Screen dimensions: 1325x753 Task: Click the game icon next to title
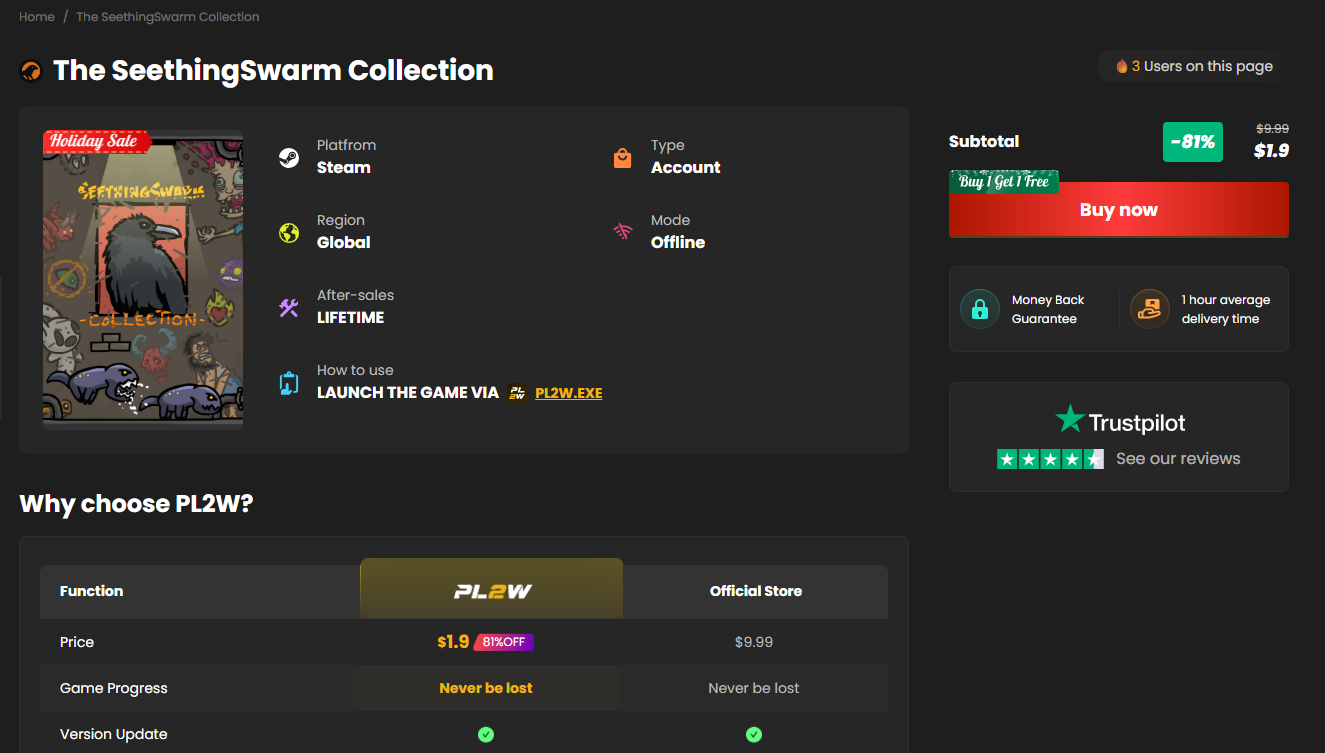[x=31, y=71]
